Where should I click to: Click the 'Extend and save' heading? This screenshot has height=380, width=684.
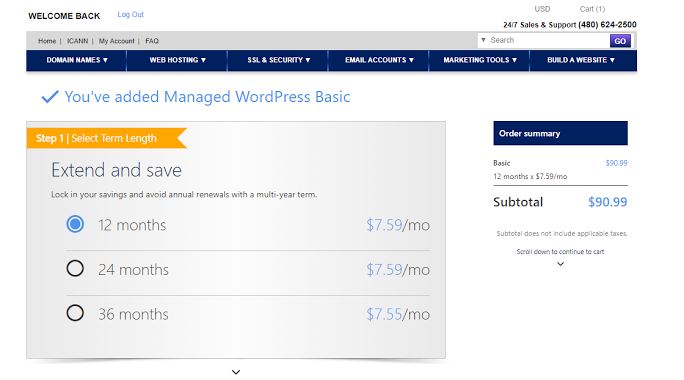pos(116,170)
